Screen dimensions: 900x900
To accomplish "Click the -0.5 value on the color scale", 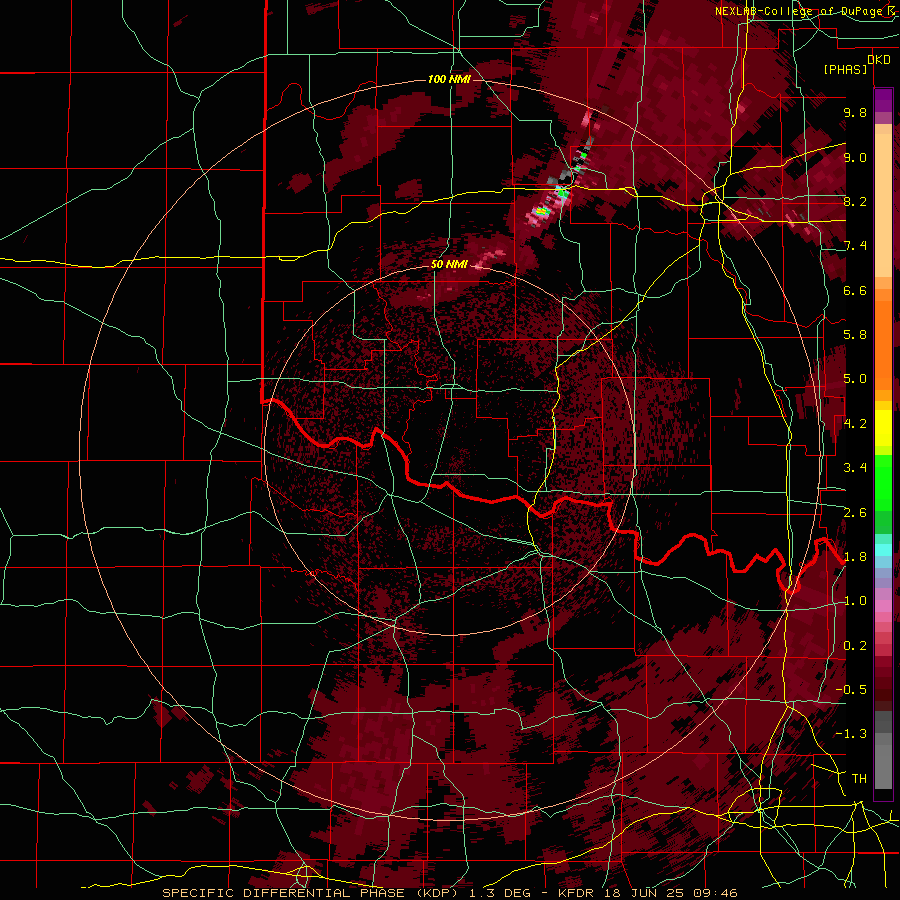I will coord(851,690).
